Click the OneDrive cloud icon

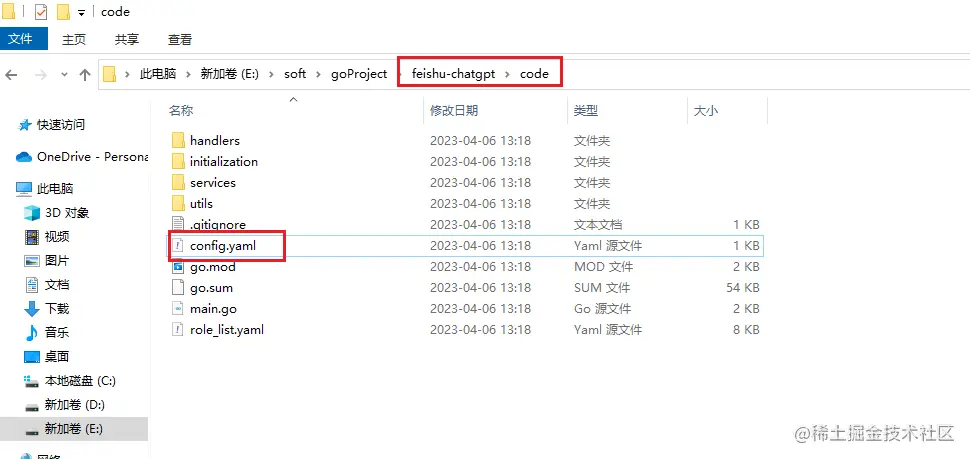pos(24,157)
